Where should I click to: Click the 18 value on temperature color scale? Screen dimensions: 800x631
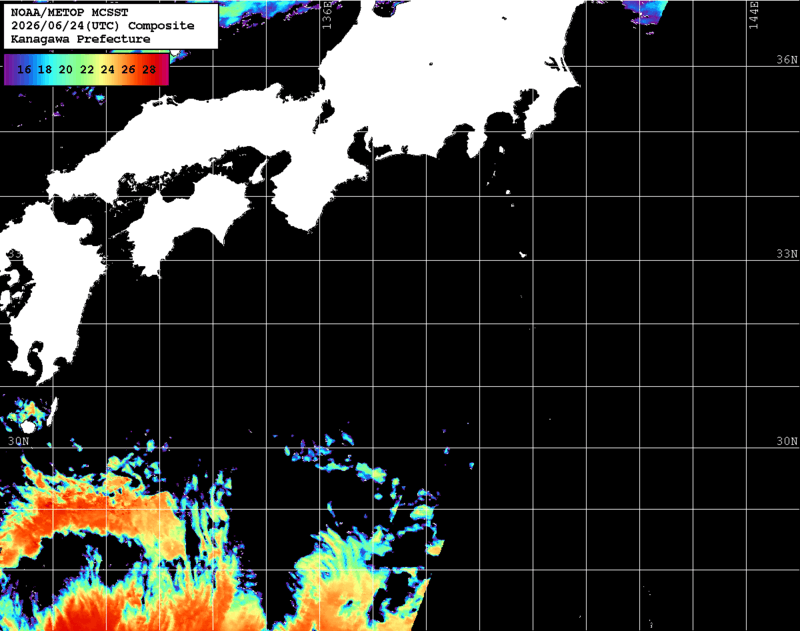(45, 69)
